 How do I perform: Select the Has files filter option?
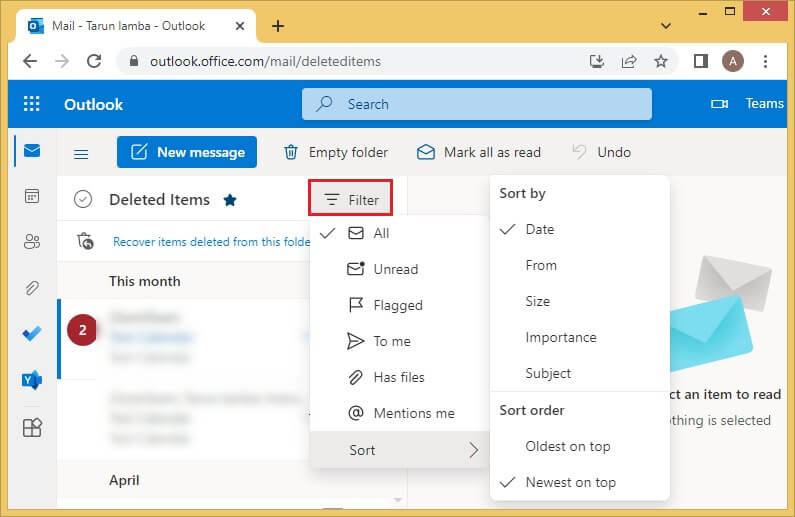400,377
